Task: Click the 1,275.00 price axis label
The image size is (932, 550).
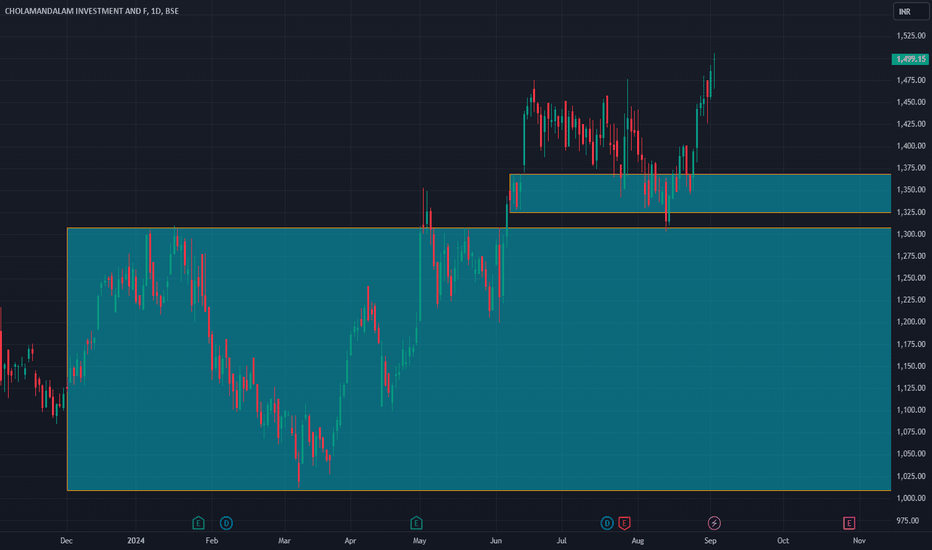Action: [x=911, y=256]
